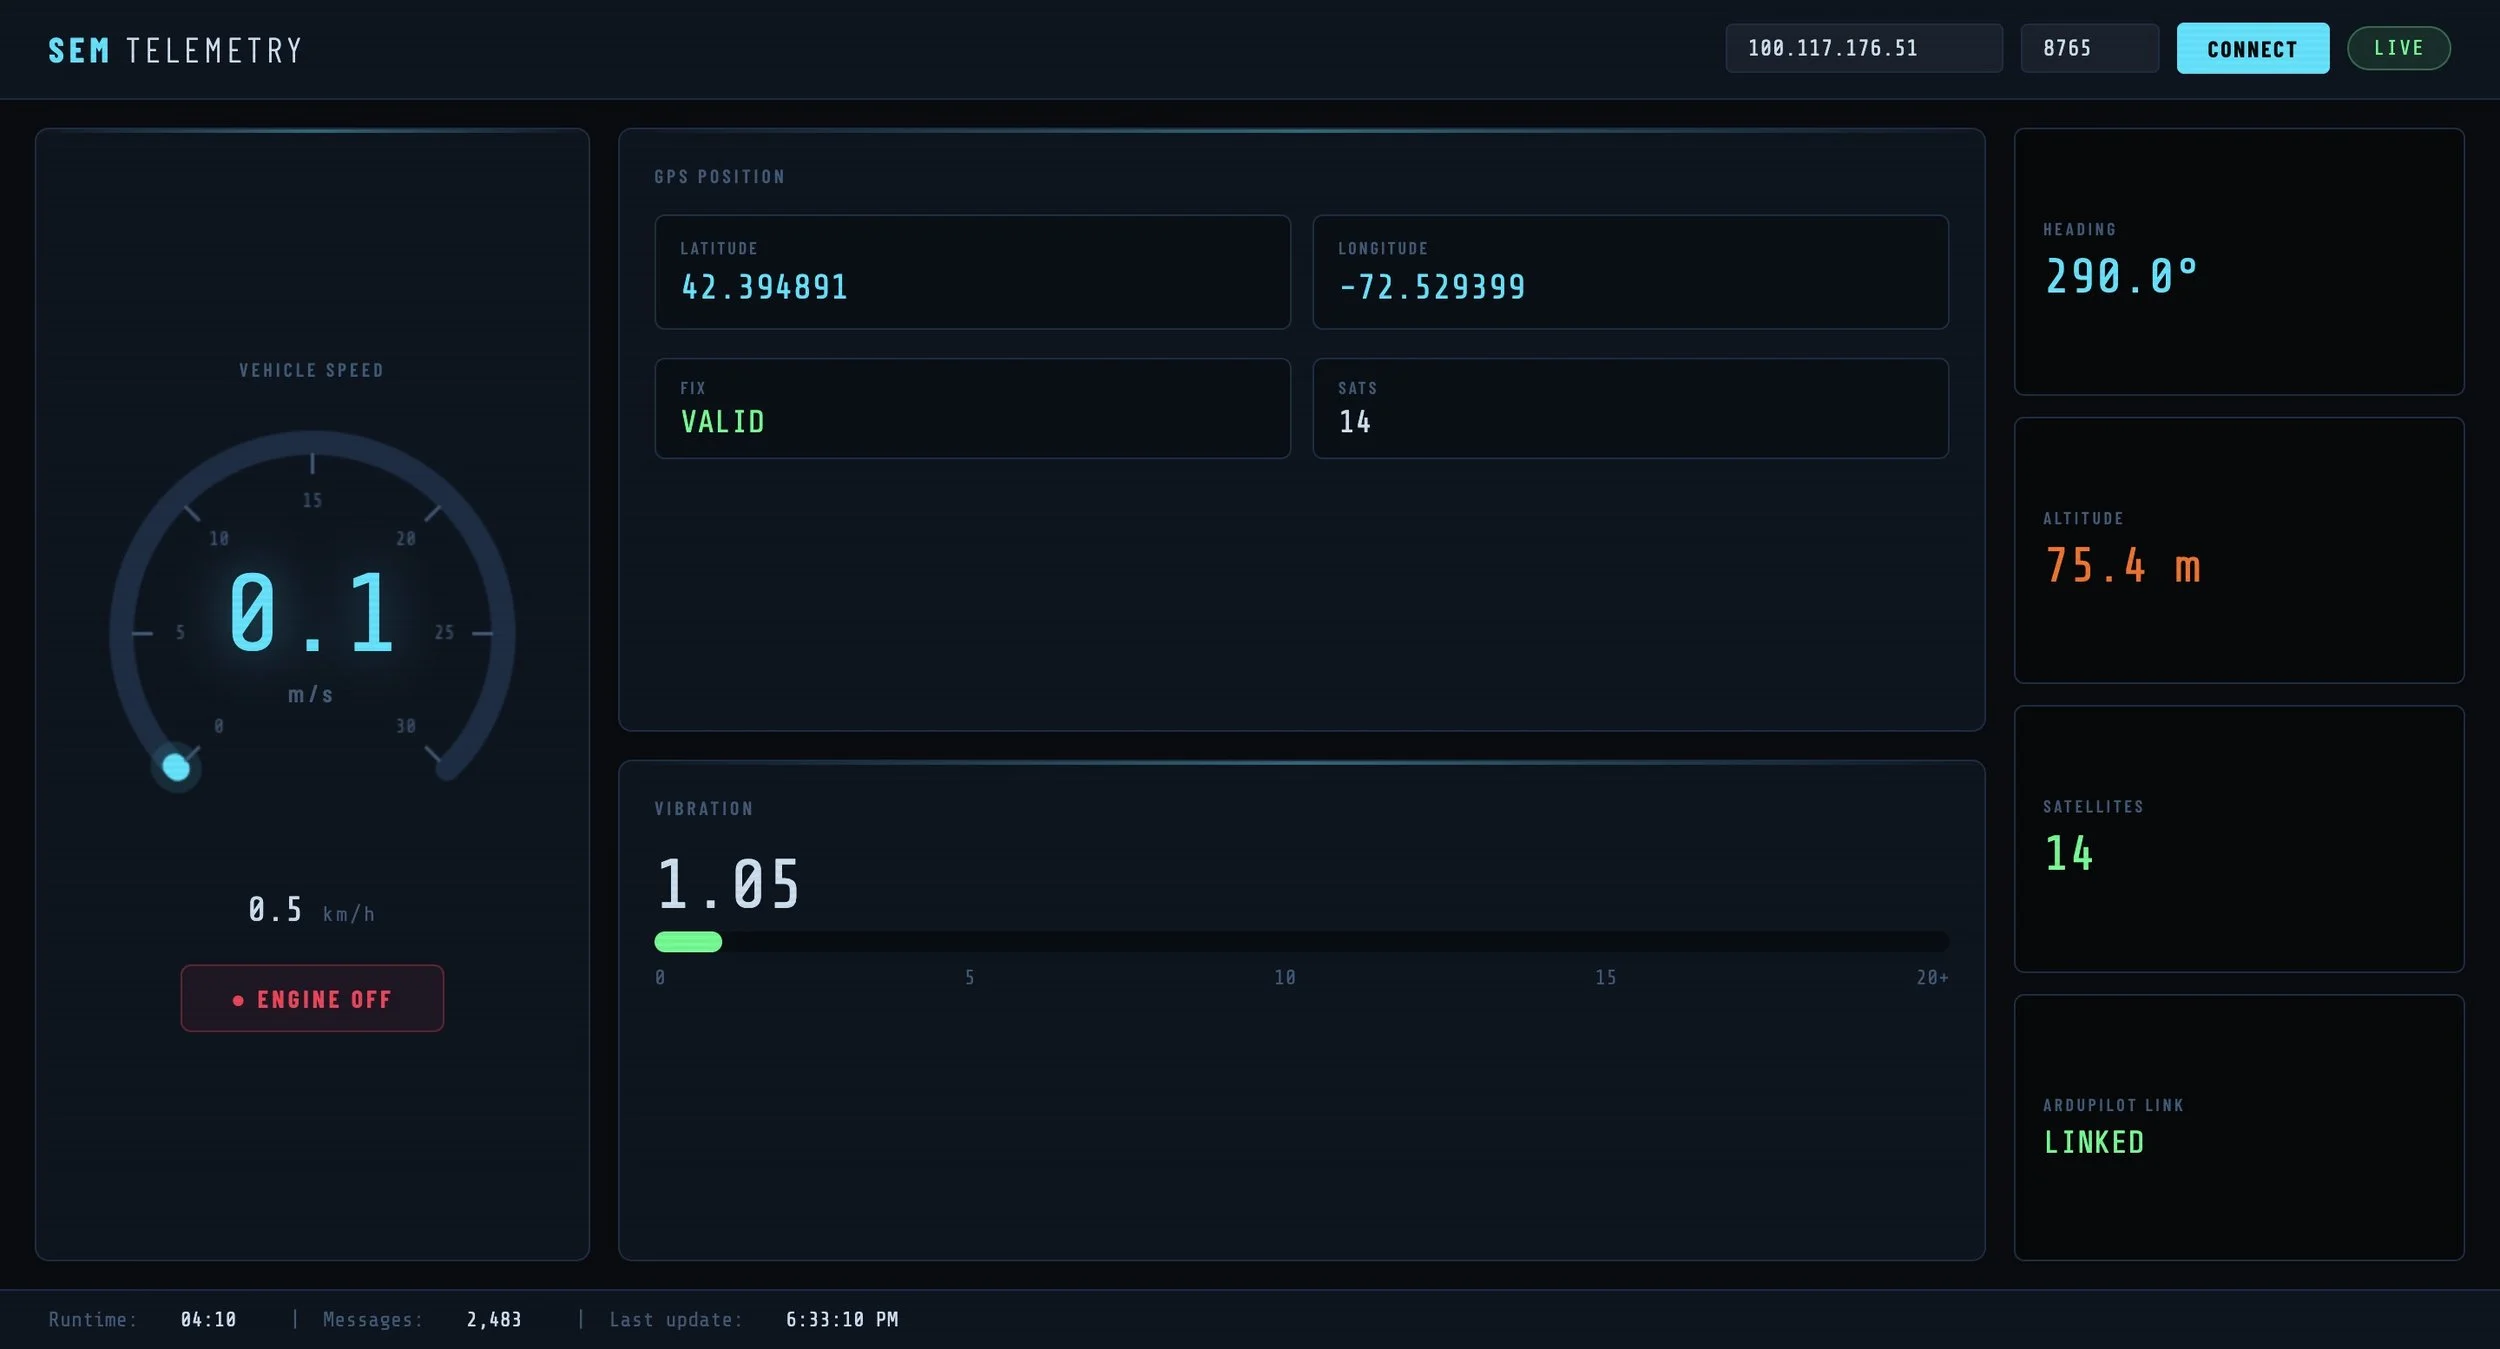
Task: Click the 0.1 m/s speed readout
Action: pos(312,612)
